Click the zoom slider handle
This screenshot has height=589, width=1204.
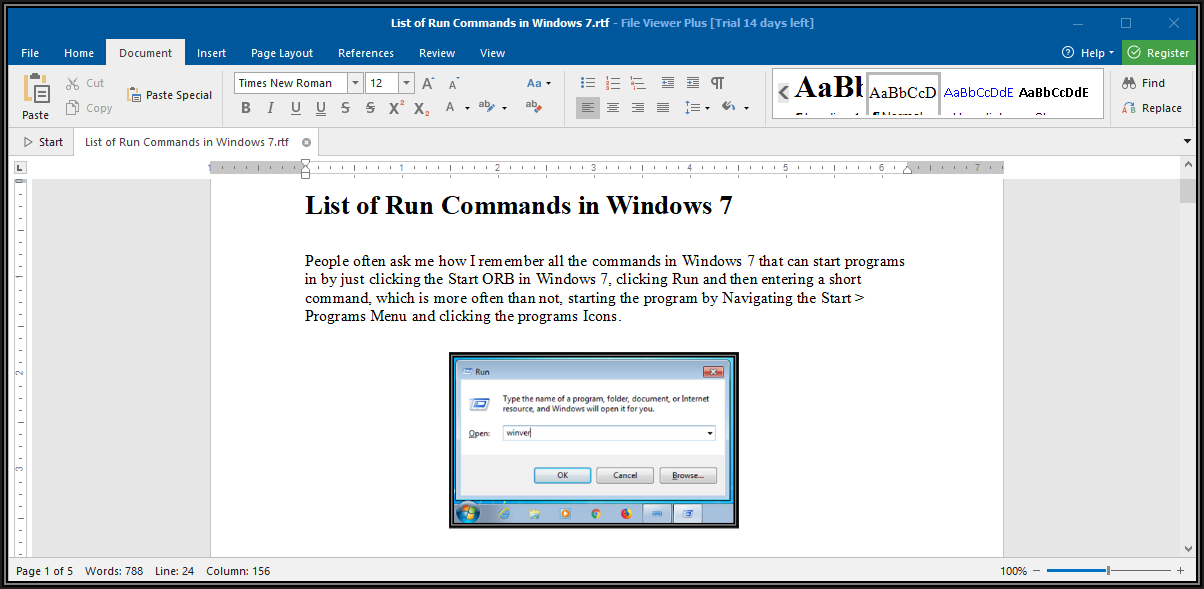pos(1107,570)
